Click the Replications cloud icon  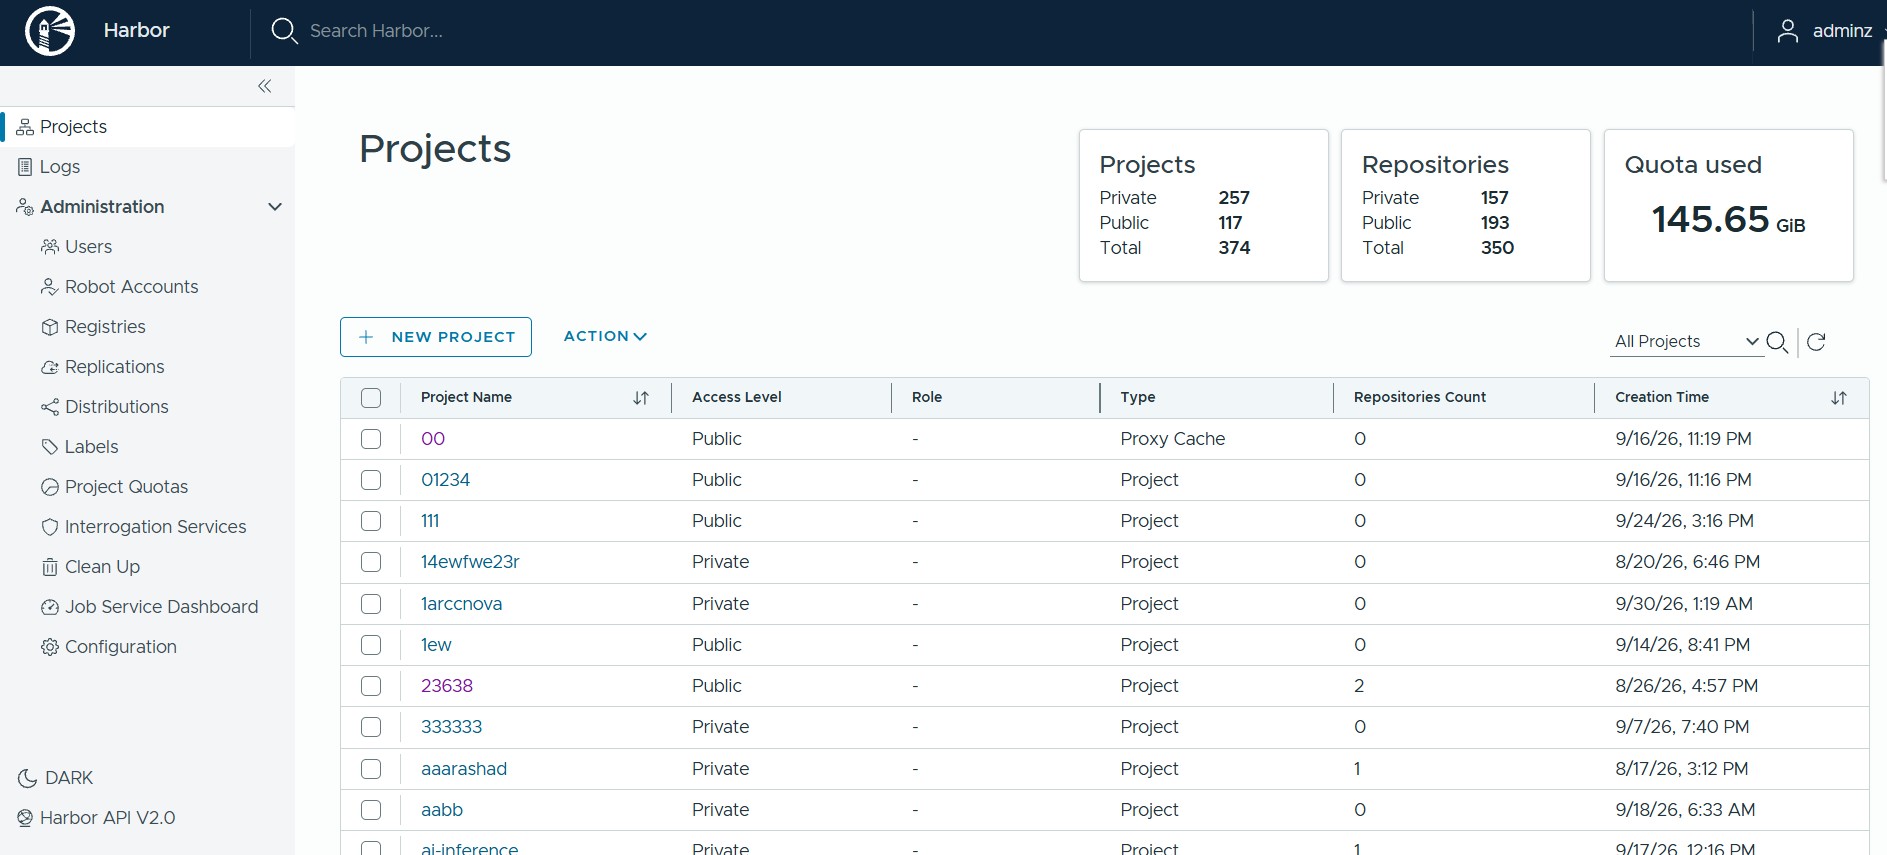pyautogui.click(x=50, y=367)
